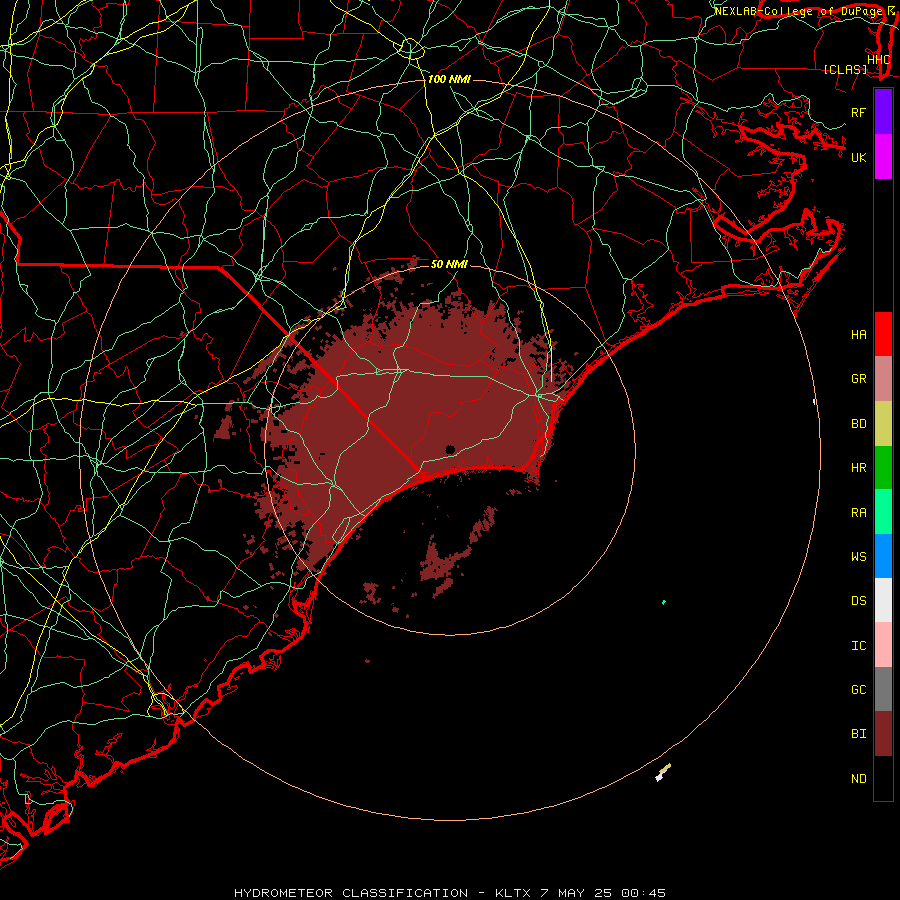
Task: Click the GC gray legend swatch
Action: tap(883, 689)
